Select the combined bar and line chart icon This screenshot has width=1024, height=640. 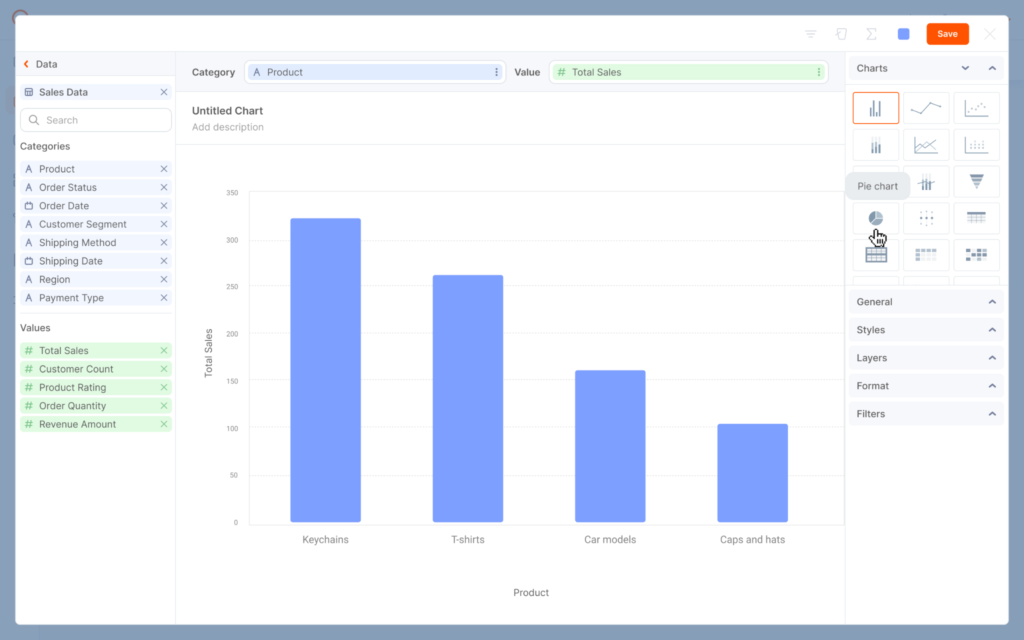coord(926,182)
